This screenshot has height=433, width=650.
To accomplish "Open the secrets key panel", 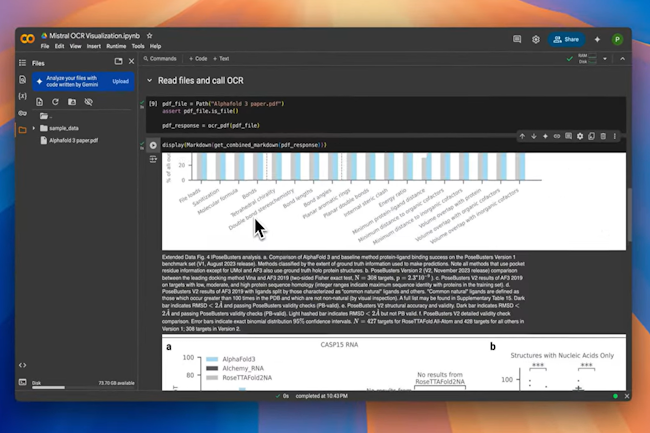I will (x=22, y=113).
